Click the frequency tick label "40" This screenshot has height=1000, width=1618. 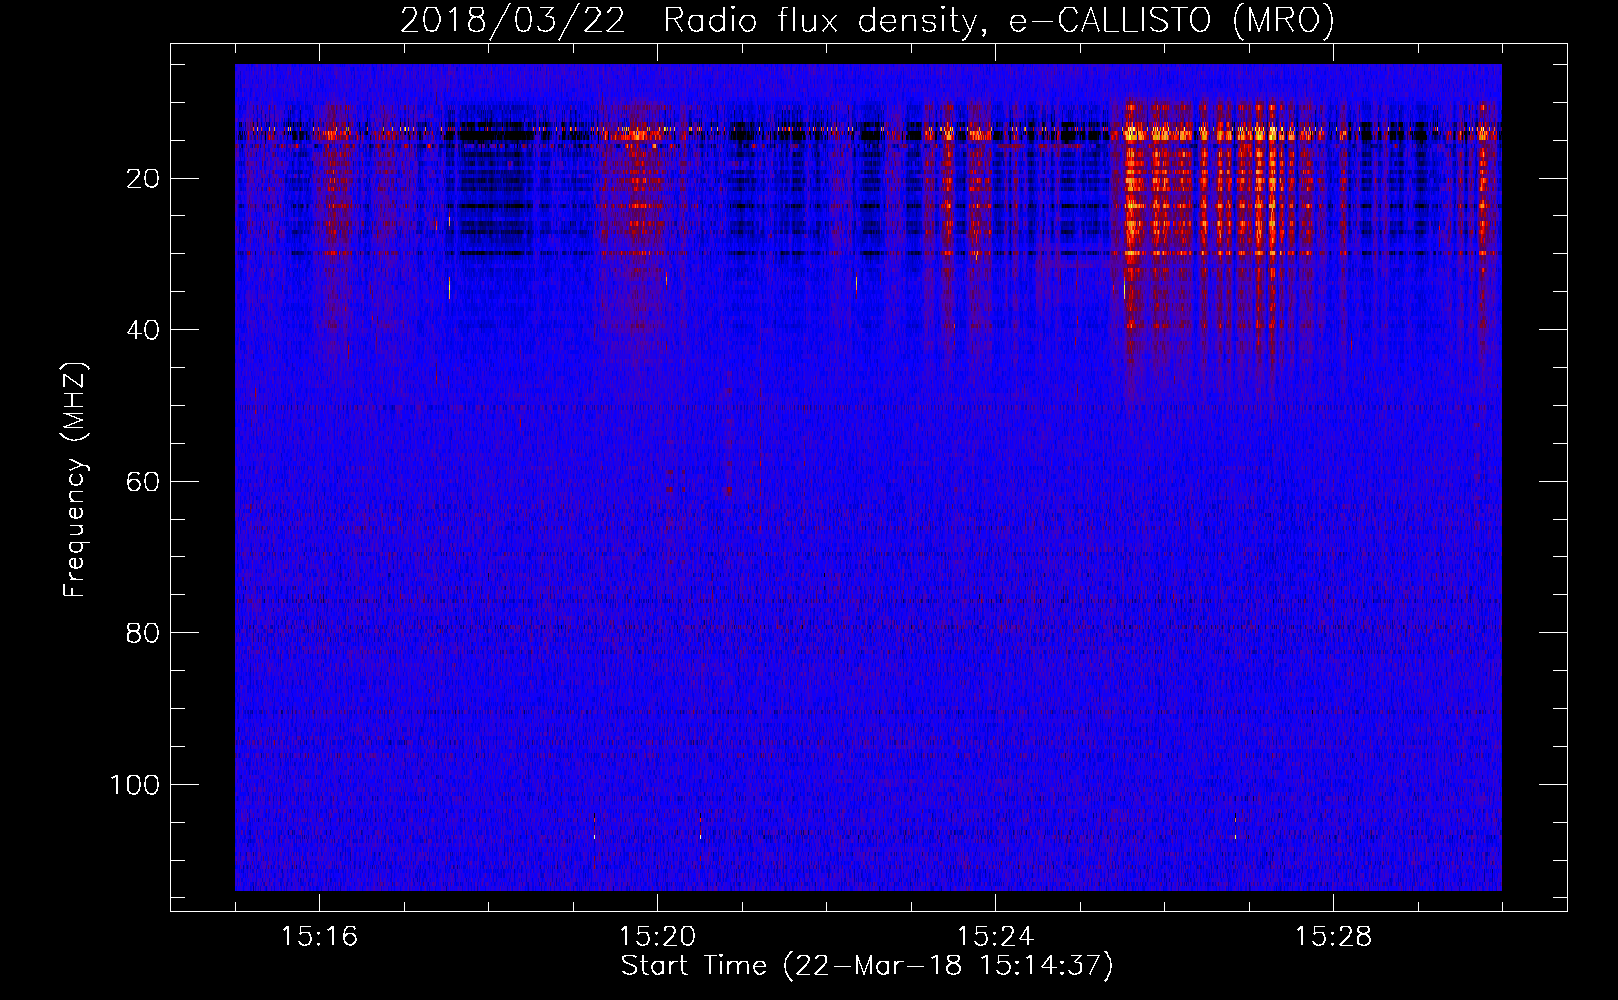point(143,330)
